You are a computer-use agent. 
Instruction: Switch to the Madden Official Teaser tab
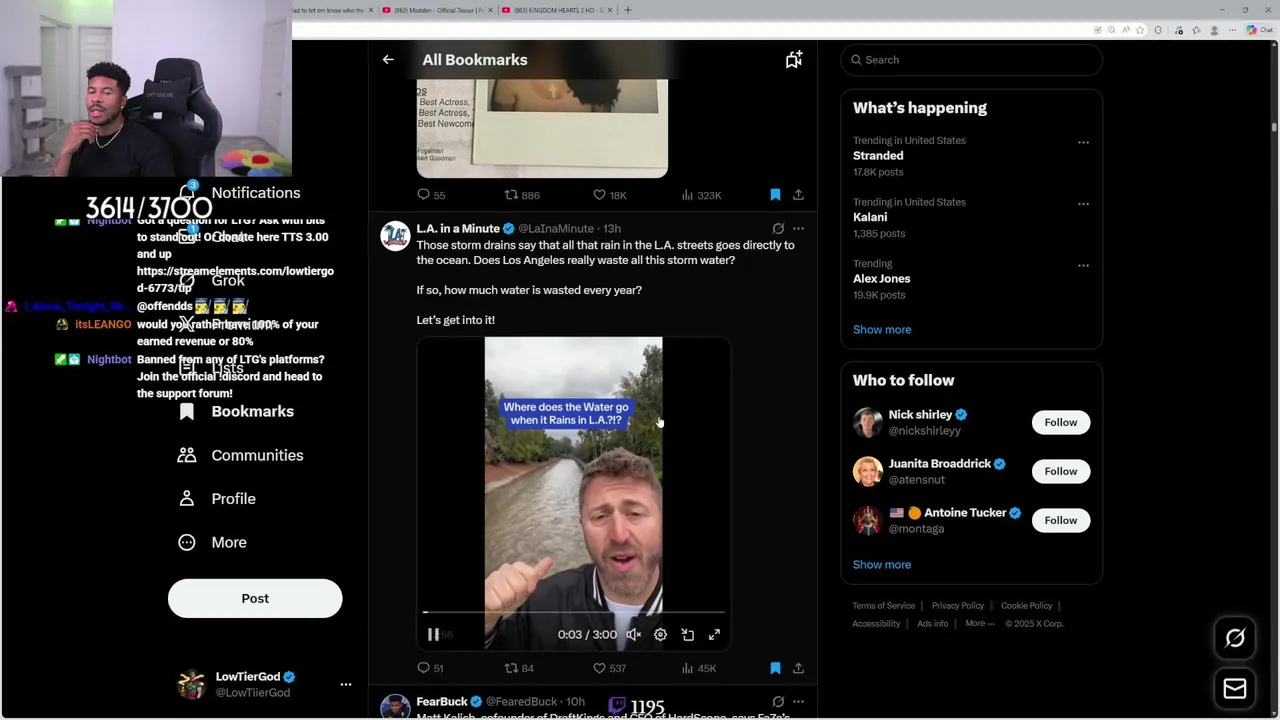click(x=436, y=10)
